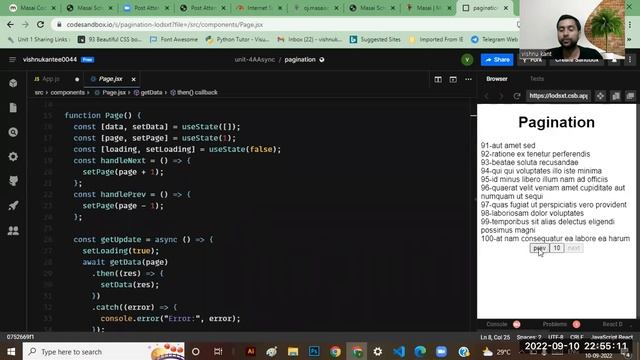
Task: Open the CodeSandbox hamburger menu
Action: tap(12, 60)
